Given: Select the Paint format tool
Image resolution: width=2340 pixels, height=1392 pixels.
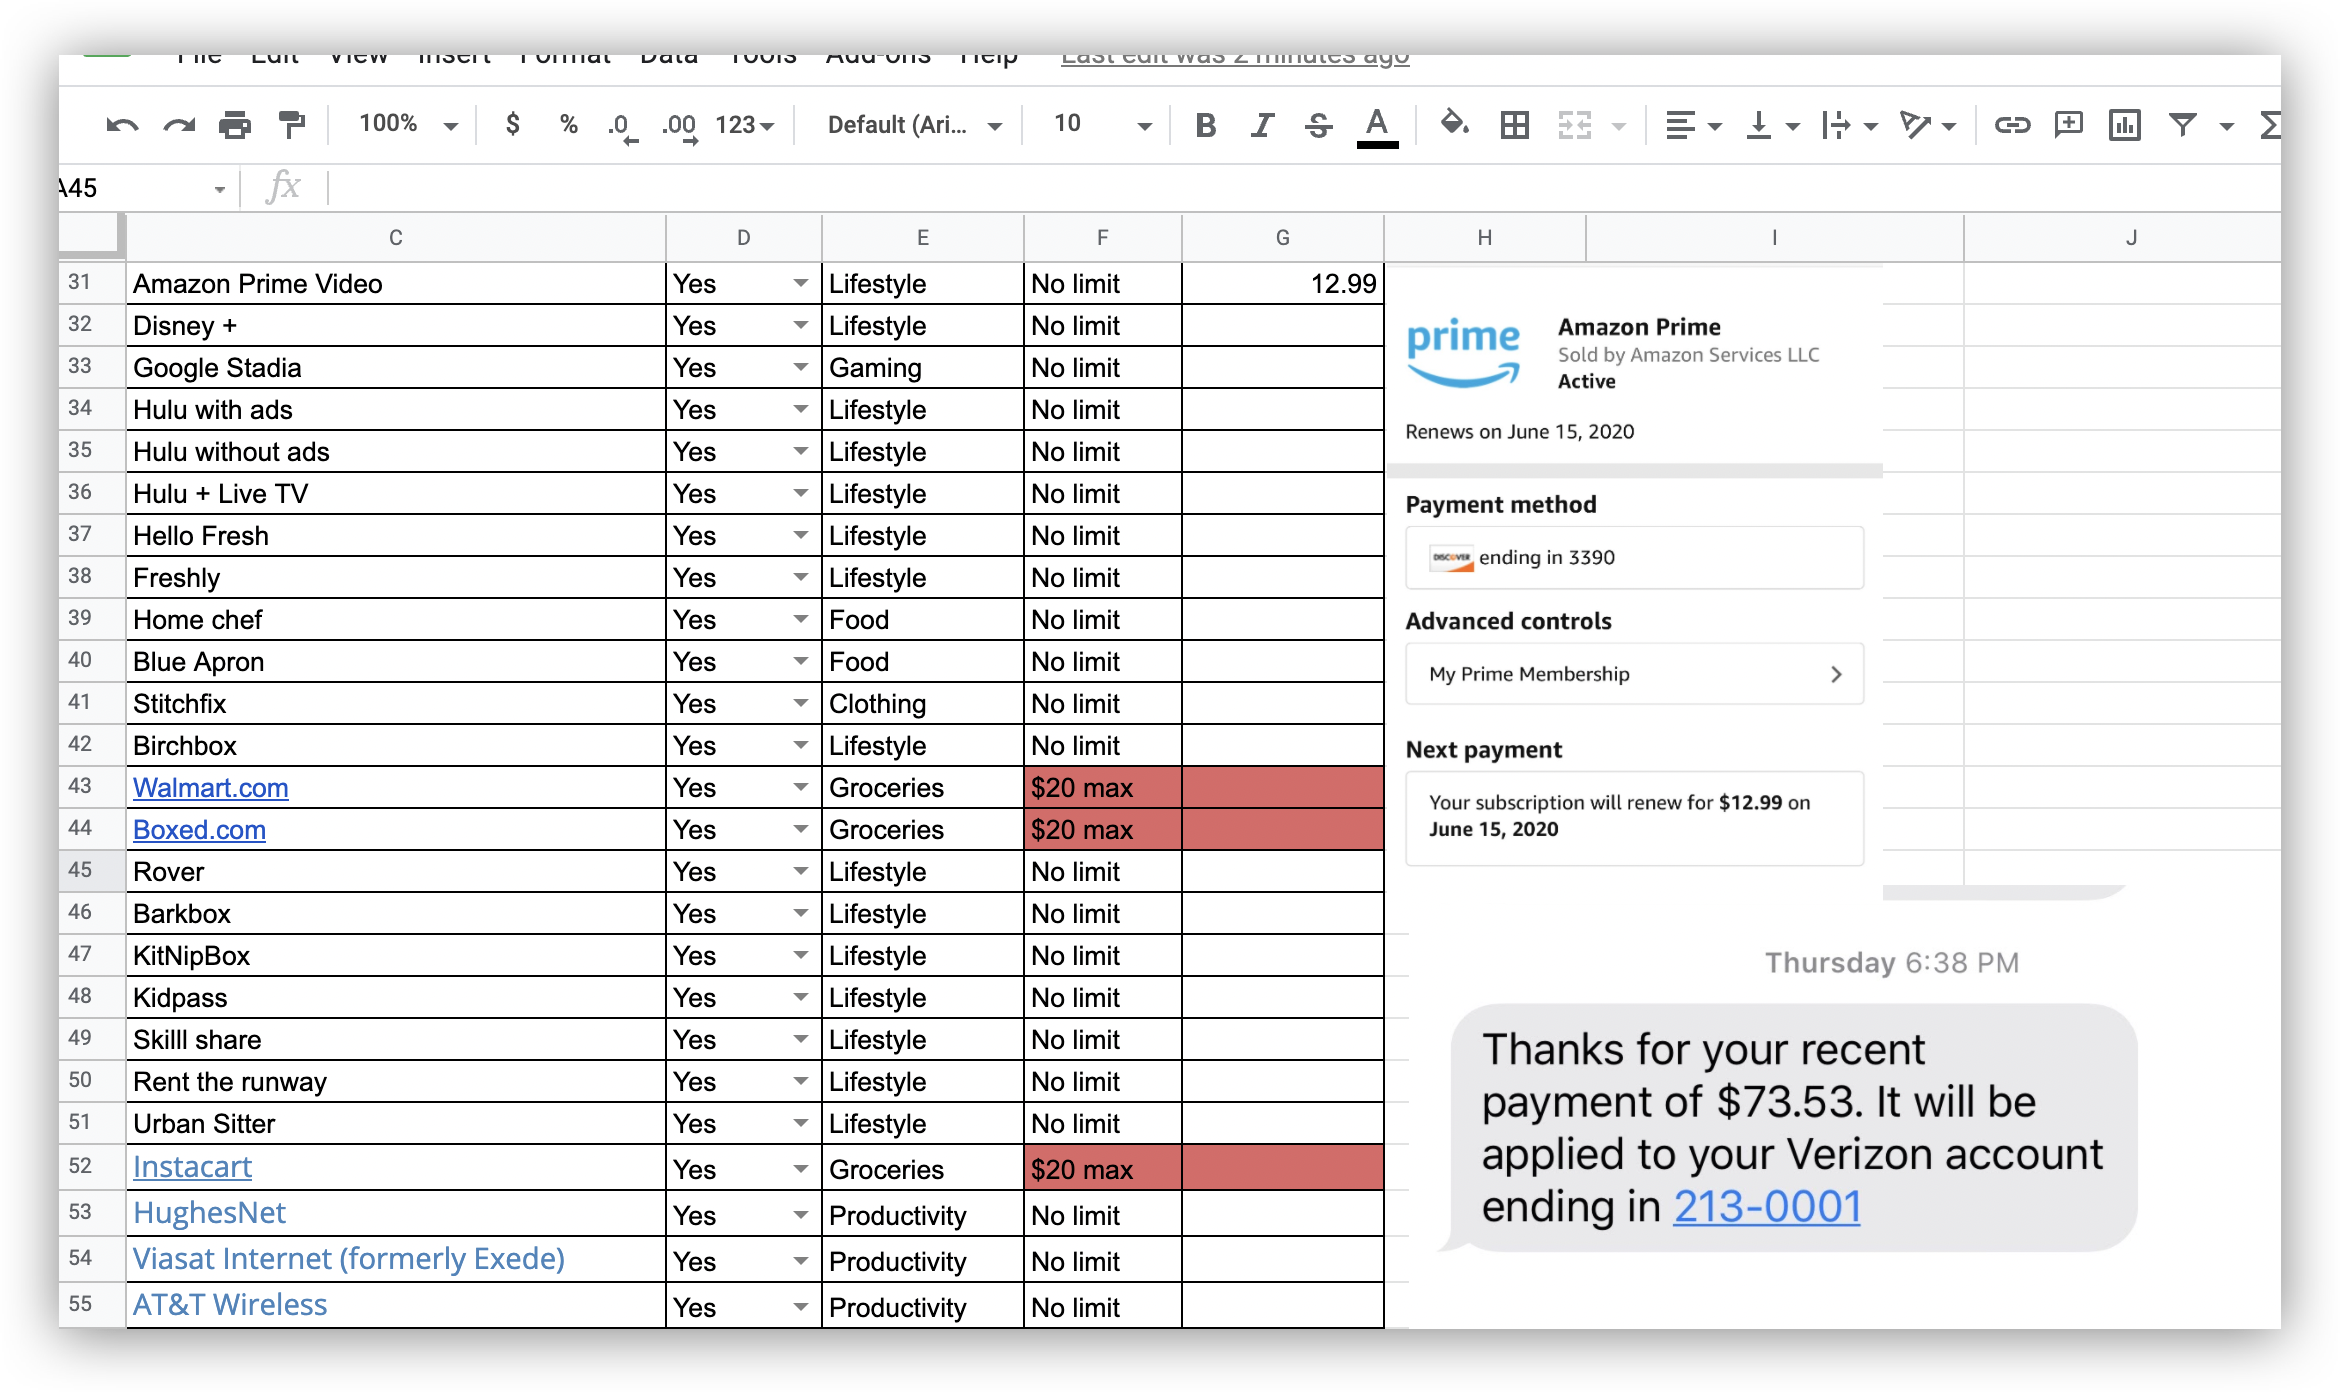Looking at the screenshot, I should coord(291,125).
